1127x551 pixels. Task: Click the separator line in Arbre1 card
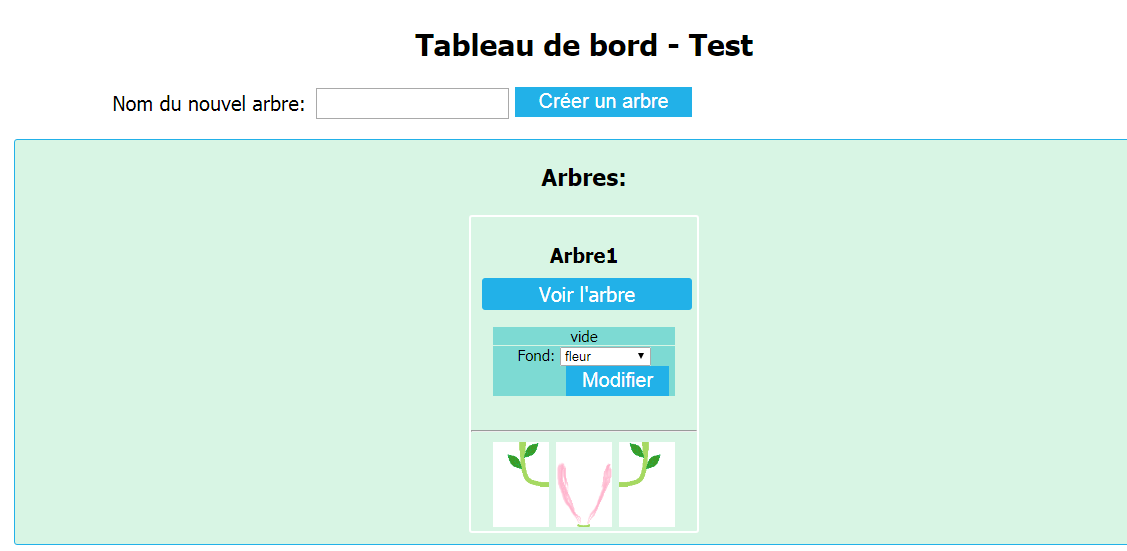coord(584,430)
